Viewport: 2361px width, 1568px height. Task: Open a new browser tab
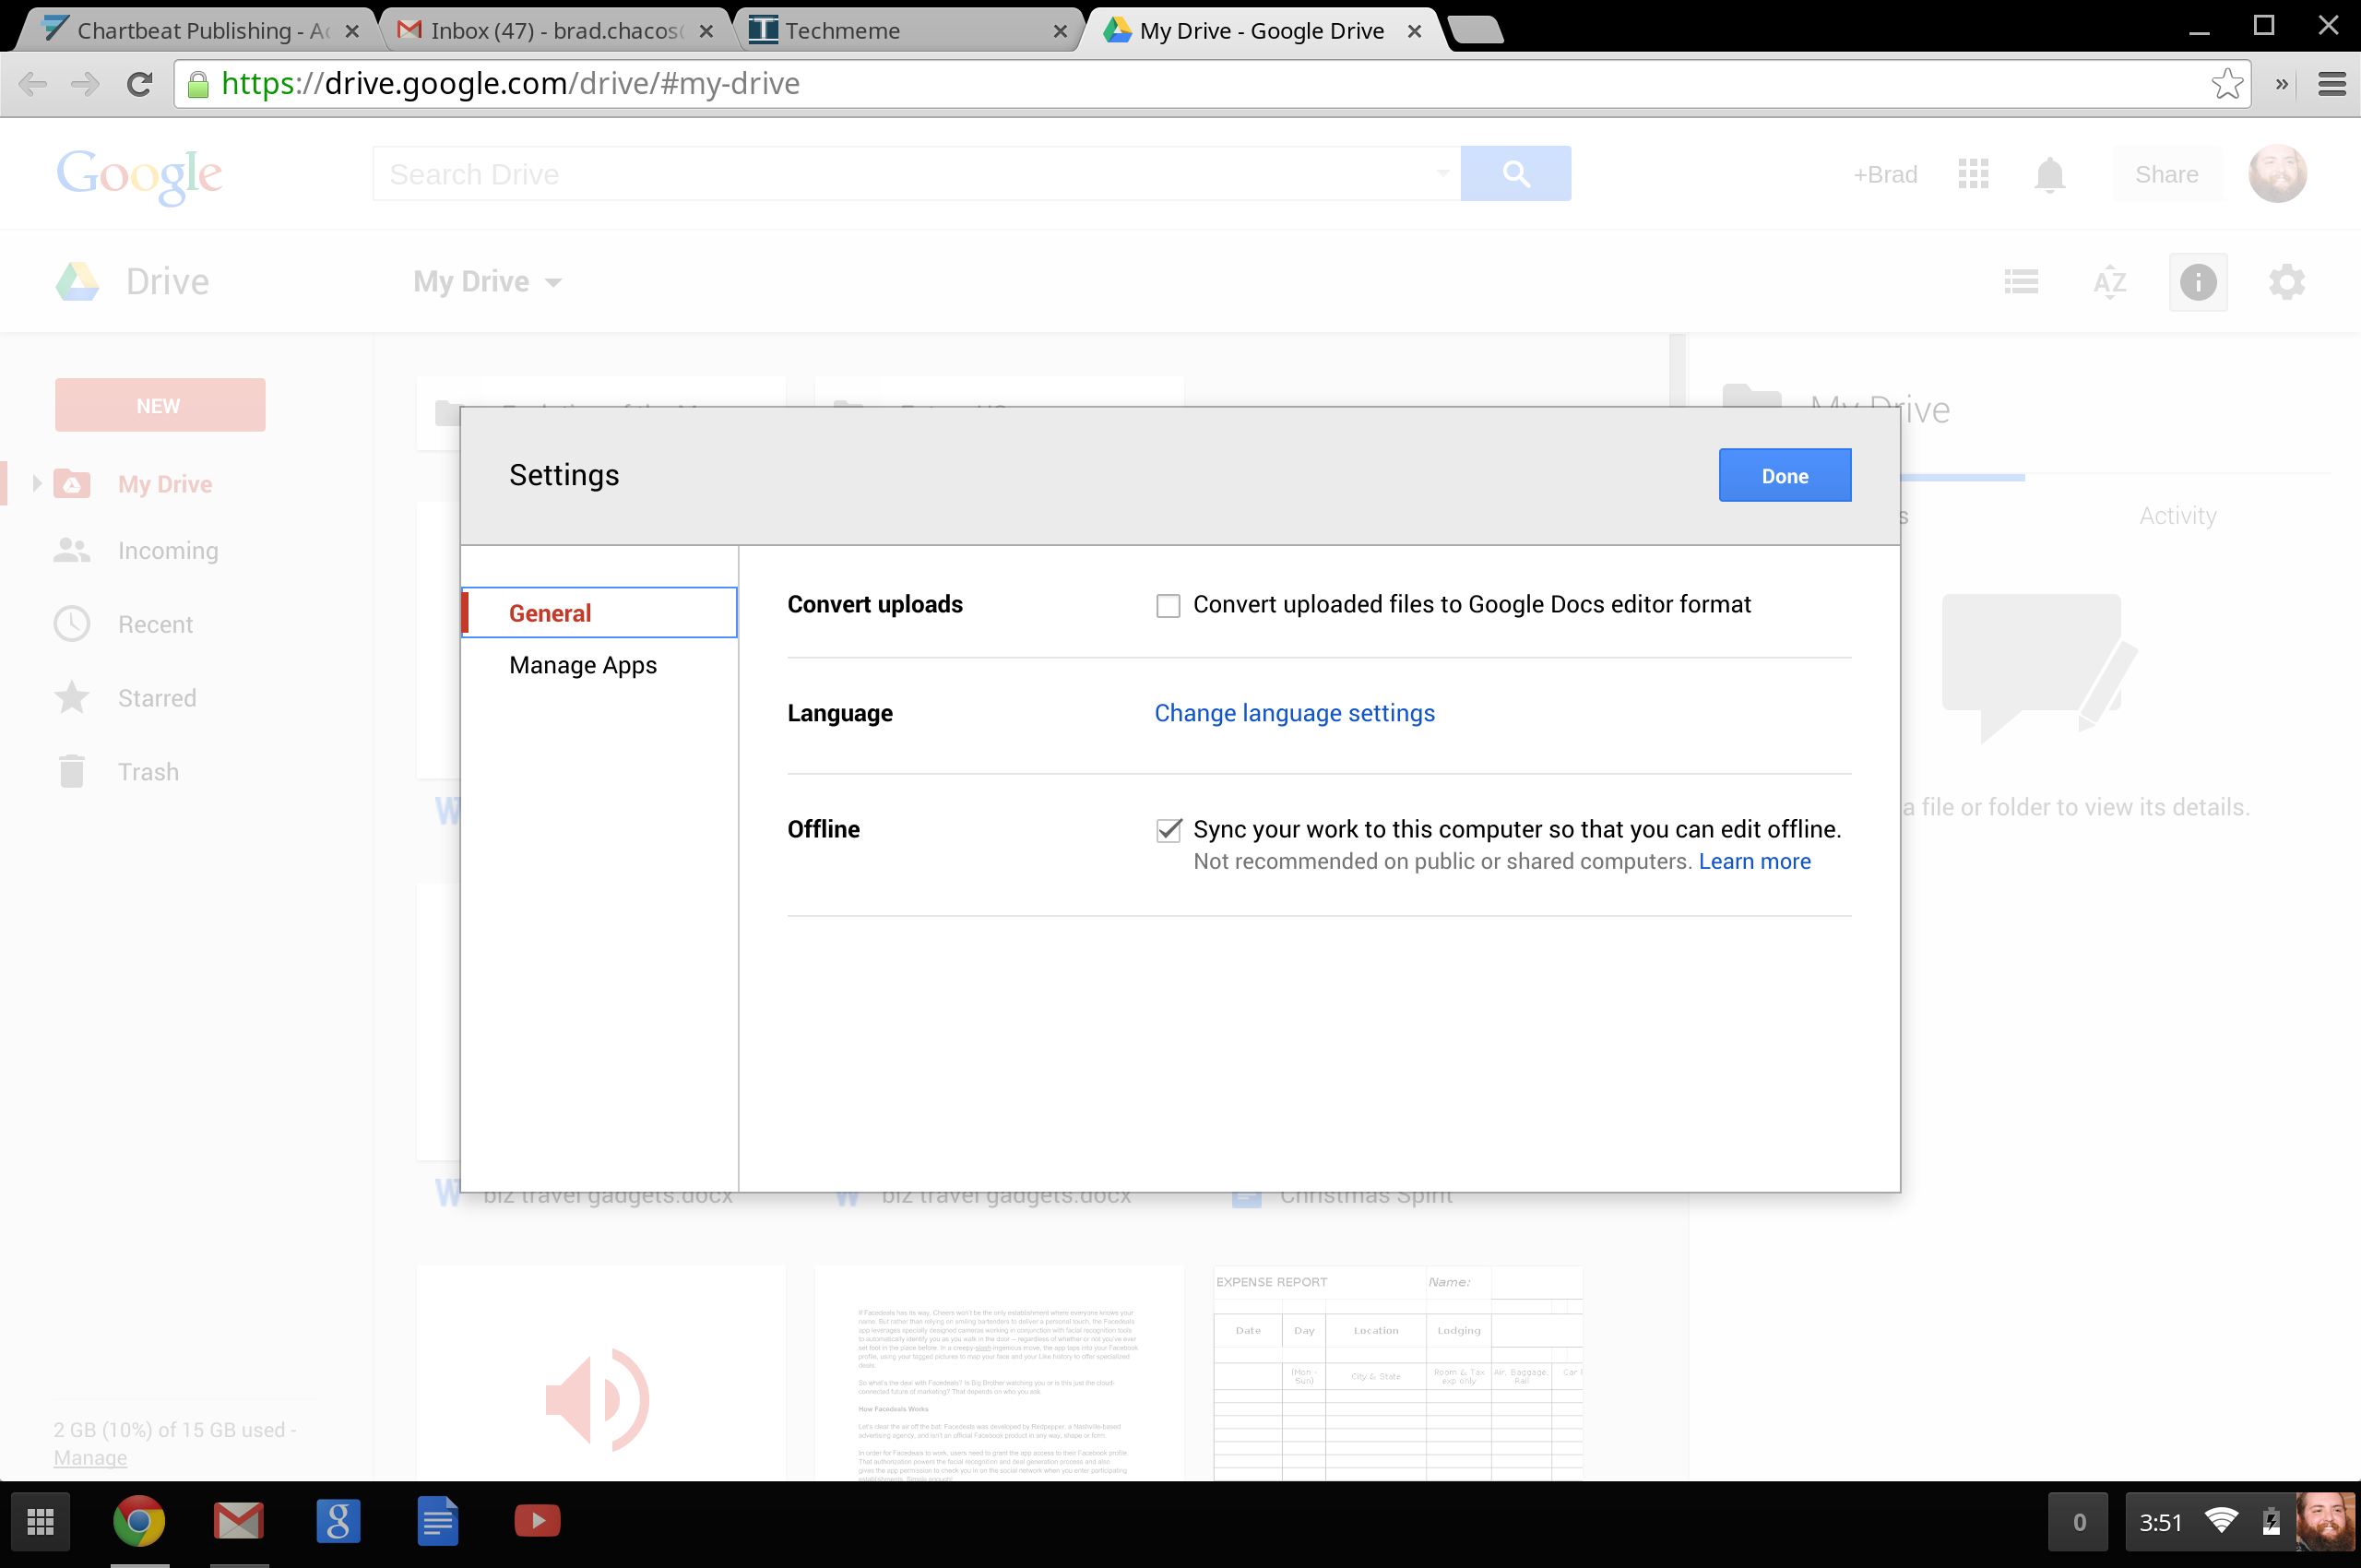(1476, 30)
